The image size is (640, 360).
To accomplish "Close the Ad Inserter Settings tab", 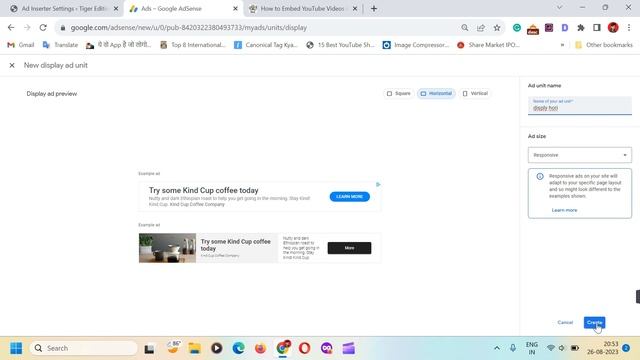I will tap(116, 9).
